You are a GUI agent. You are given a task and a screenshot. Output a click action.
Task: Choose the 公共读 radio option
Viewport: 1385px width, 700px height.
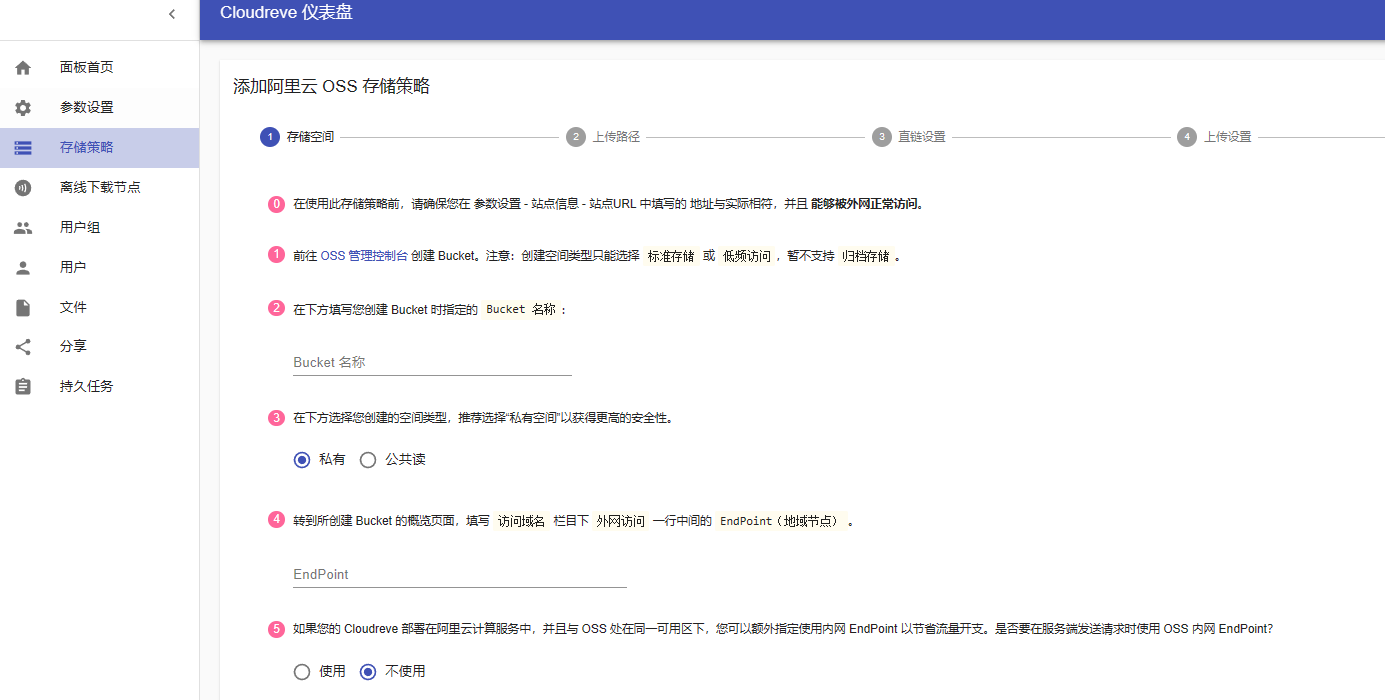pos(367,459)
